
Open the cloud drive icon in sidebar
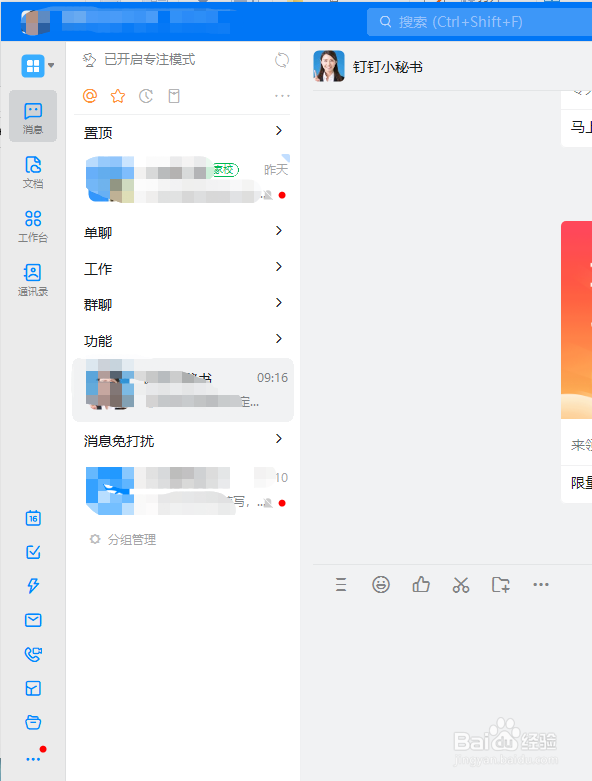[33, 722]
